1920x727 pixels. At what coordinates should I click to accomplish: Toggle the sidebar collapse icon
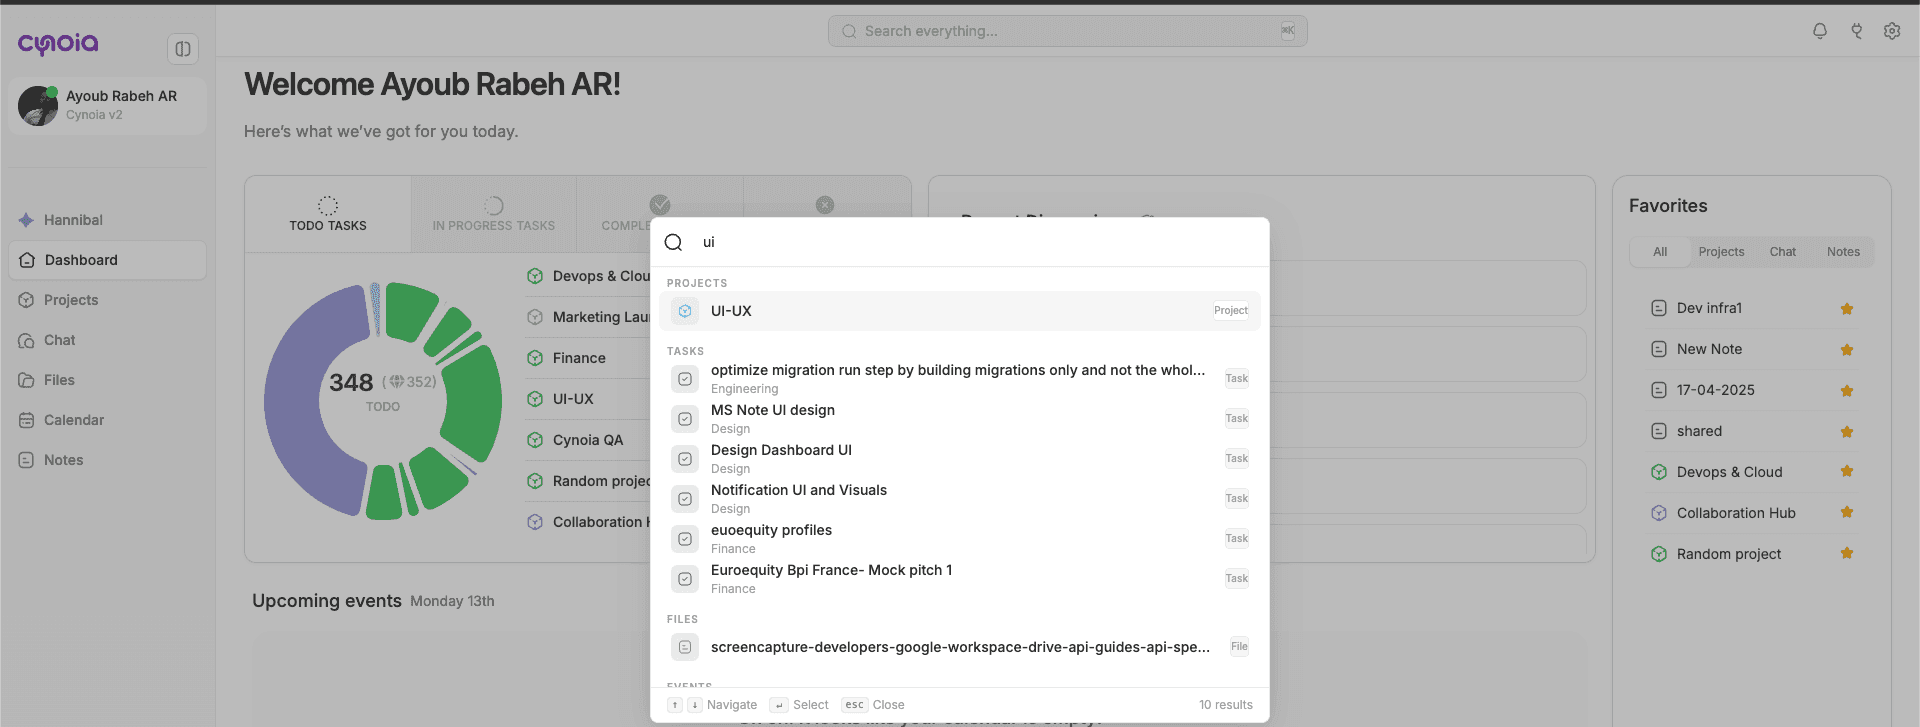183,48
